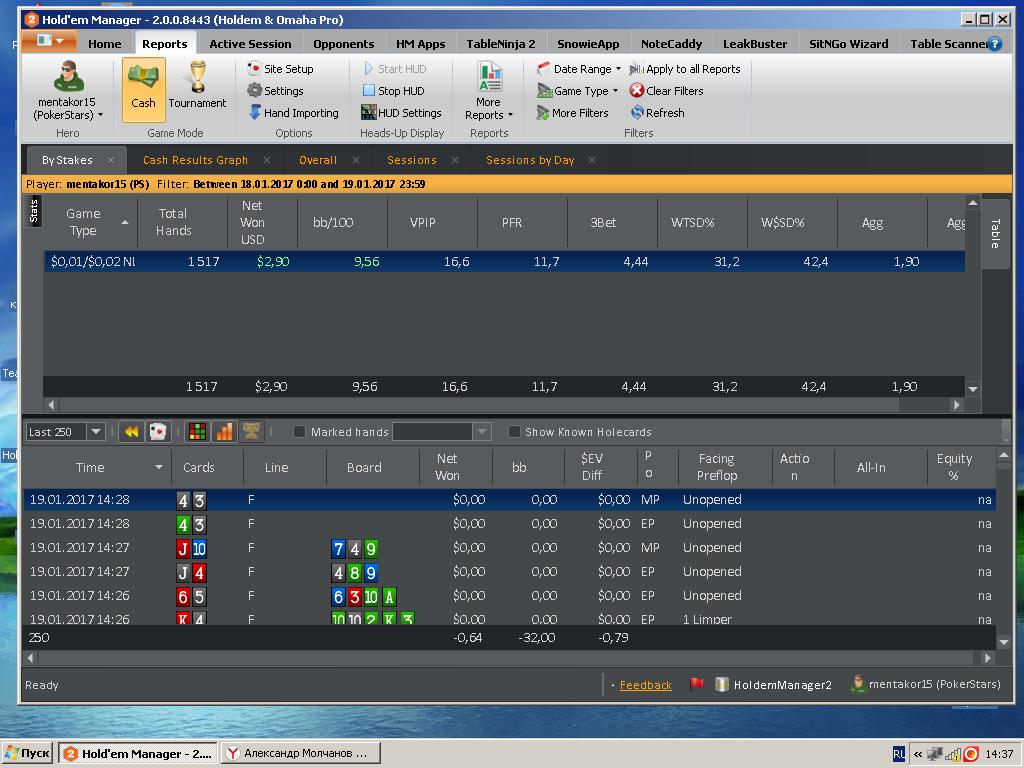Image resolution: width=1024 pixels, height=768 pixels.
Task: Expand the vertical Stats side tab
Action: tap(34, 211)
